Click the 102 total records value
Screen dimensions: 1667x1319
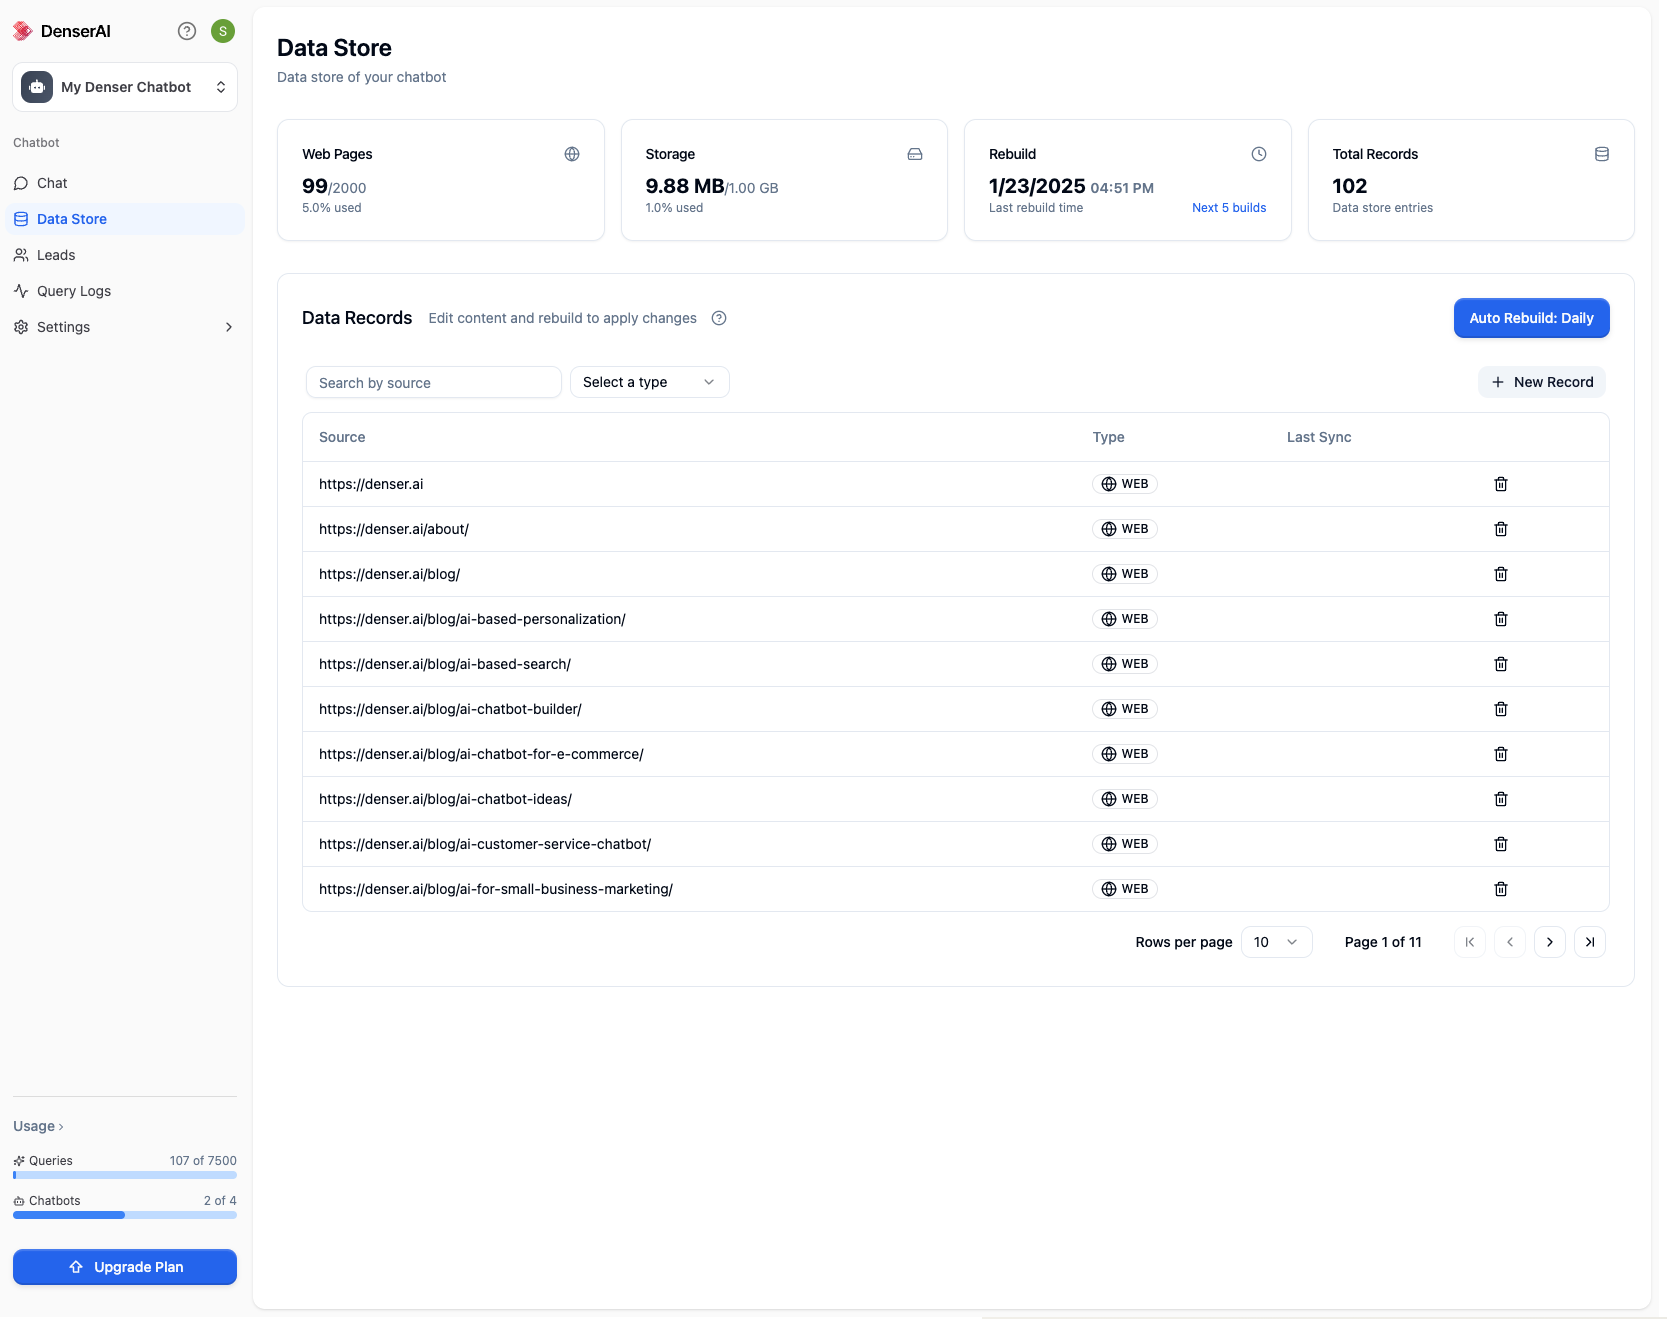[1349, 186]
